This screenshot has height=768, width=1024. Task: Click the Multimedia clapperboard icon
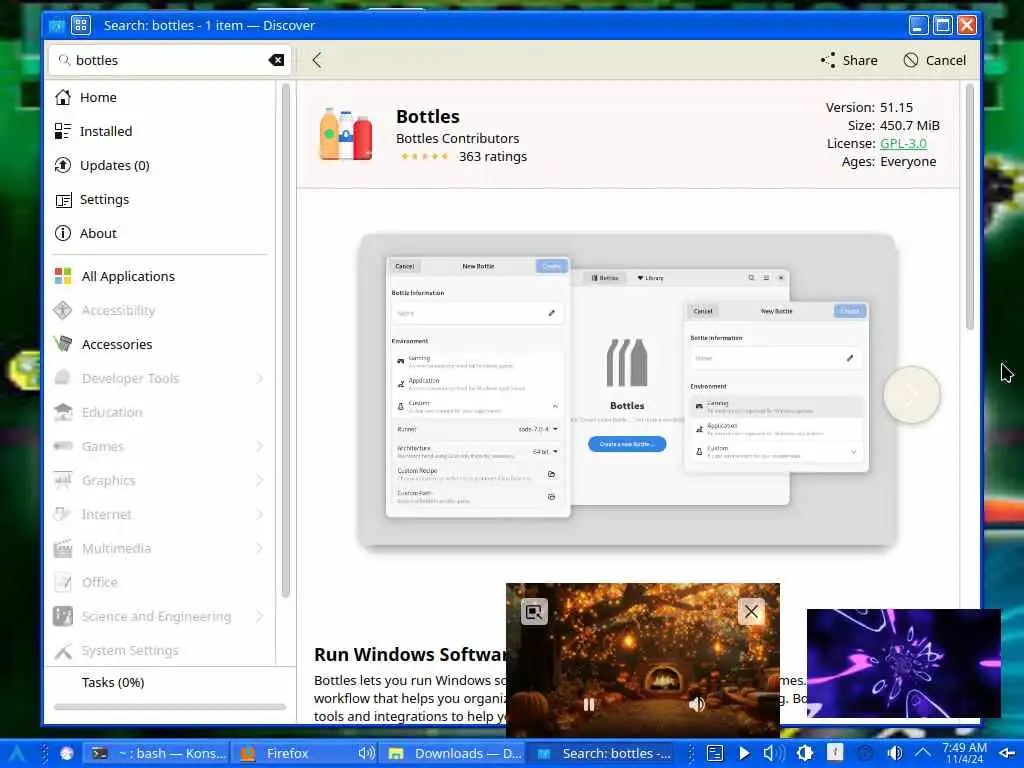tap(63, 548)
